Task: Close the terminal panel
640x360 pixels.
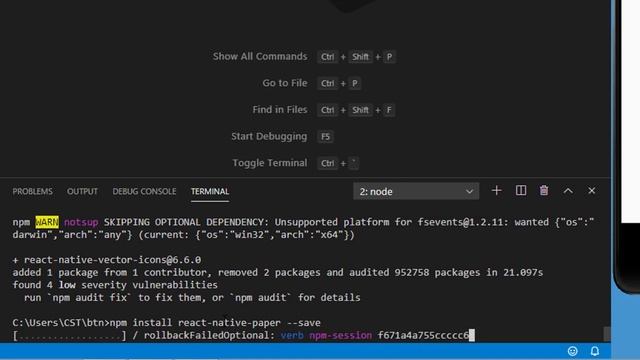Action: (x=591, y=191)
